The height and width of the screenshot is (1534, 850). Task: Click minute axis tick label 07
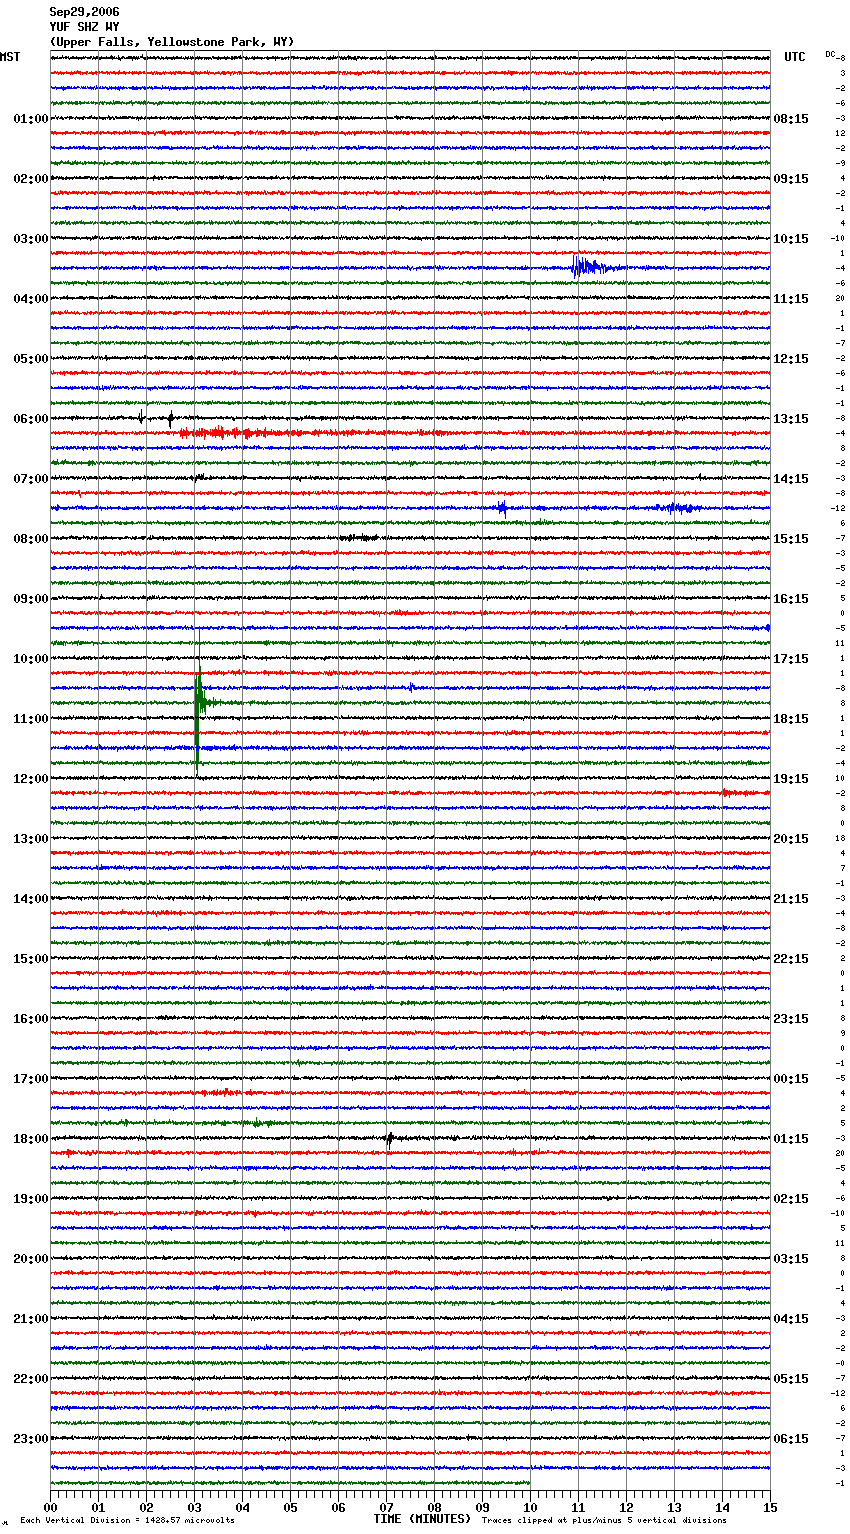click(x=386, y=1507)
